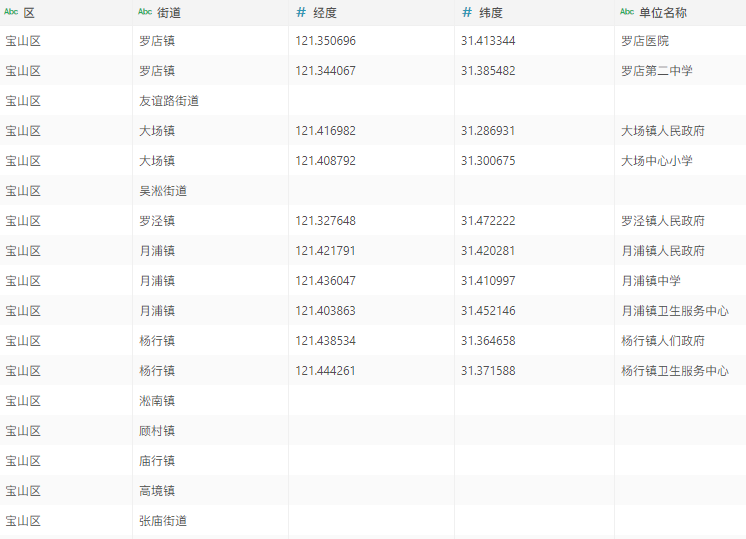Screen dimensions: 746x539
Task: Select the 张庙街道 cell
Action: (x=163, y=521)
